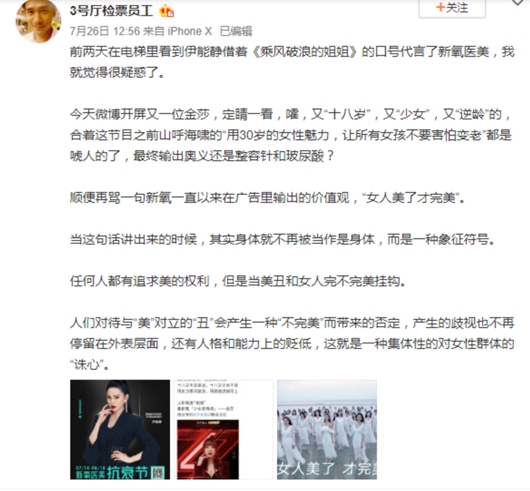
Task: Open the post timestamp 7月26日 12:56
Action: pyautogui.click(x=105, y=31)
